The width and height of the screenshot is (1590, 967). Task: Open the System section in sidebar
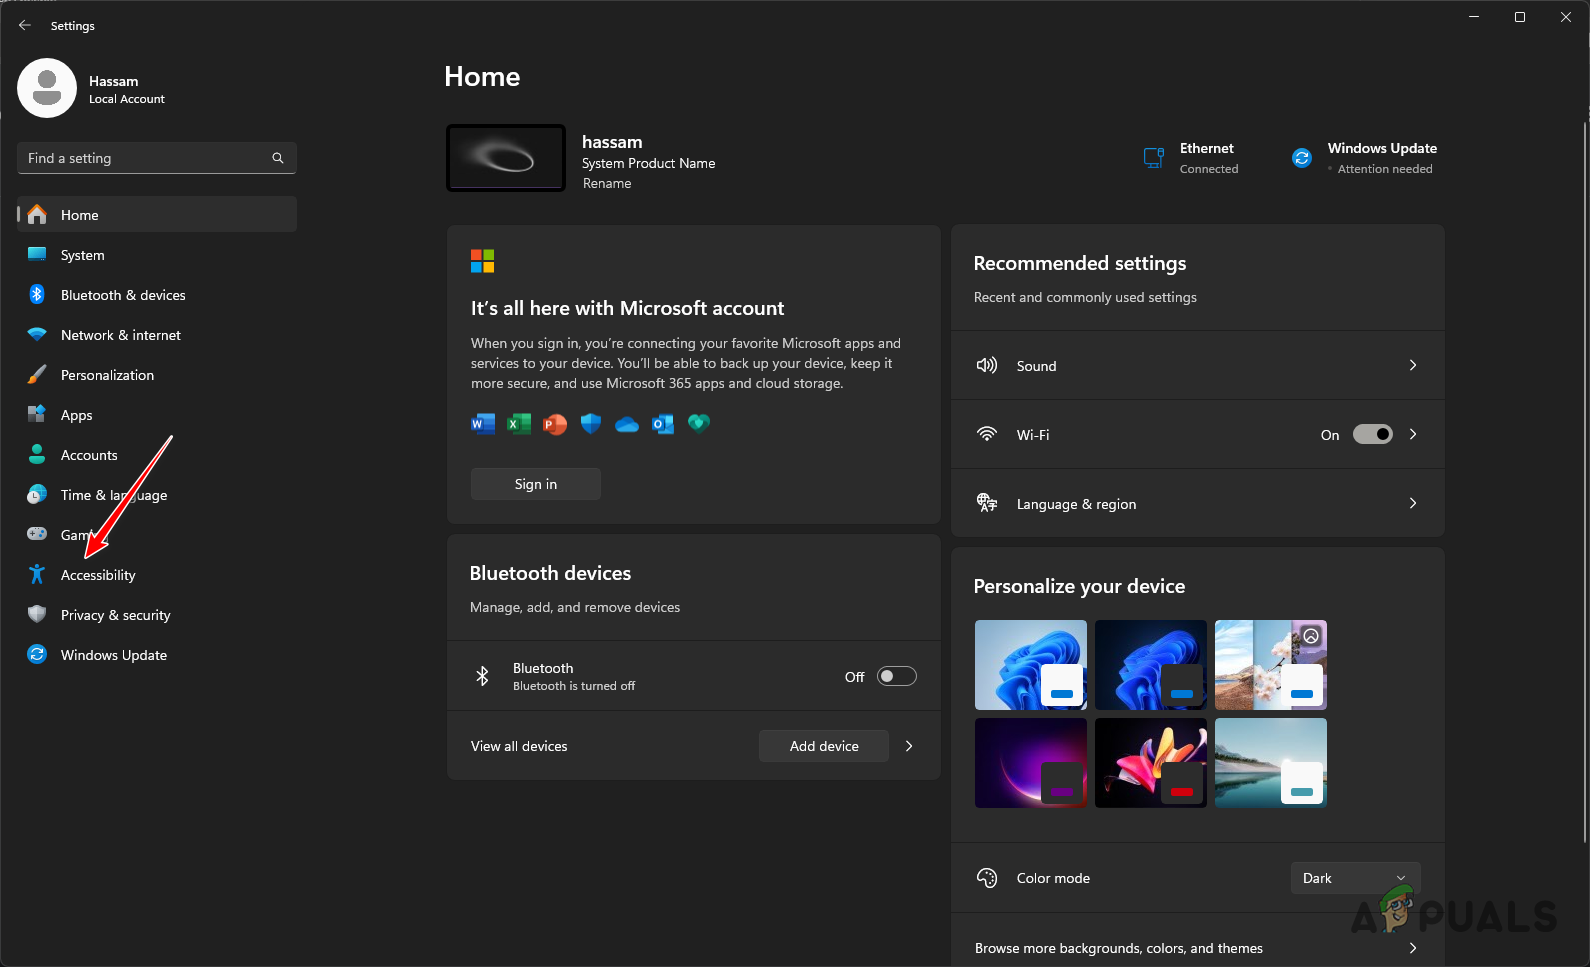[82, 255]
